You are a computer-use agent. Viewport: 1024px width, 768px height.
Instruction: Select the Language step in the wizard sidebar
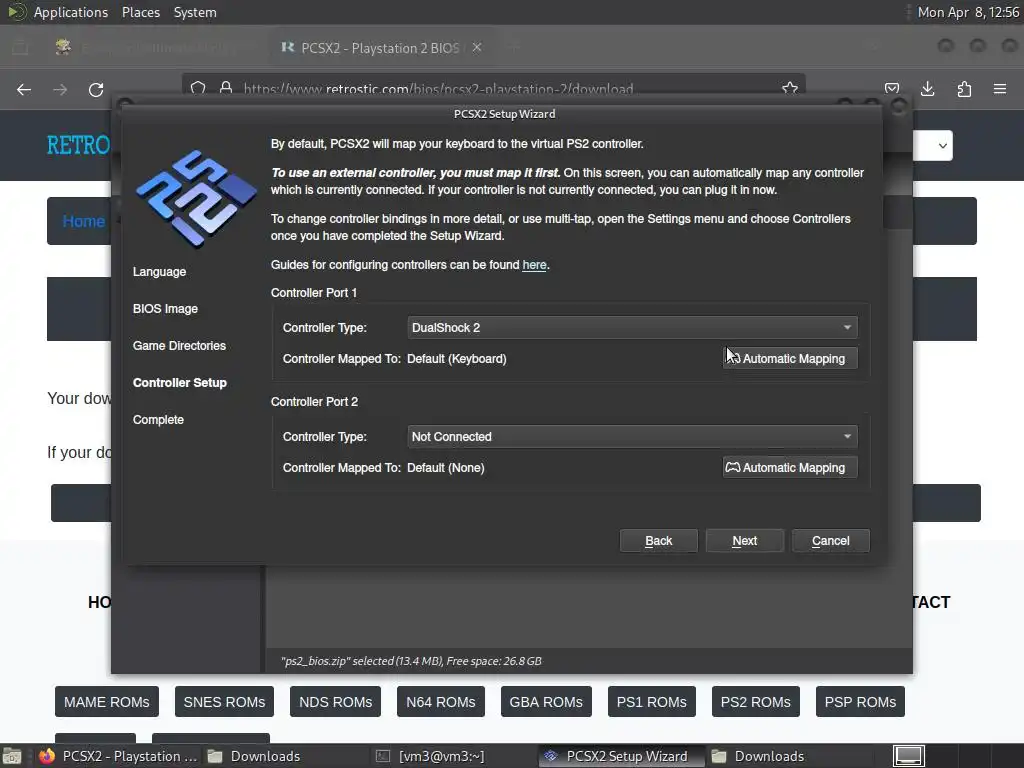pos(159,272)
